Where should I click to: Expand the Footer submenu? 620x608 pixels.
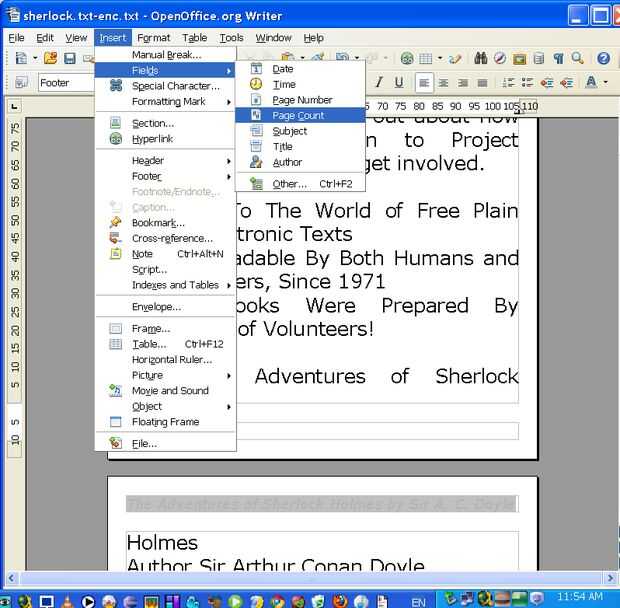(x=165, y=176)
